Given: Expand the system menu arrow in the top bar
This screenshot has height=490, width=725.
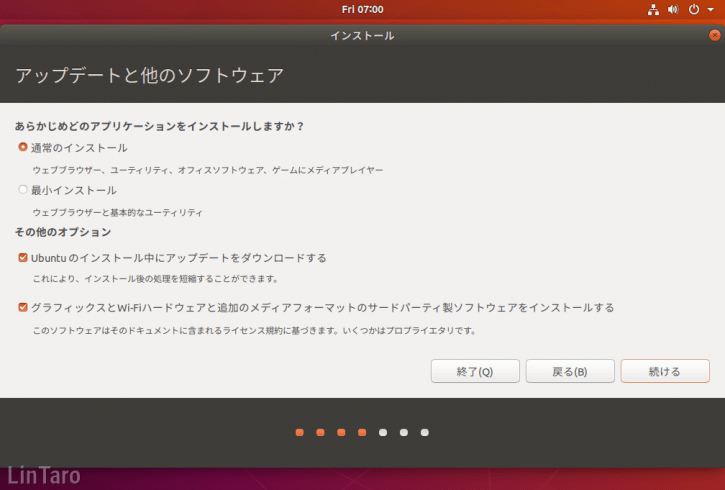Looking at the screenshot, I should pyautogui.click(x=711, y=10).
